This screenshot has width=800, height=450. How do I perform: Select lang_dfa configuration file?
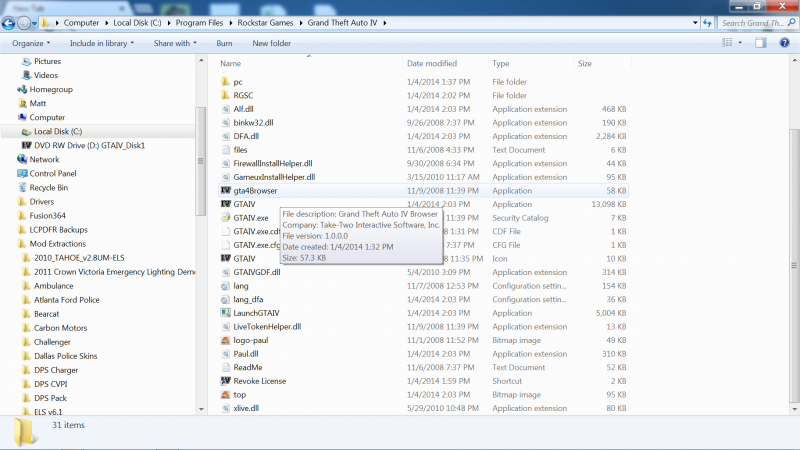pyautogui.click(x=248, y=299)
